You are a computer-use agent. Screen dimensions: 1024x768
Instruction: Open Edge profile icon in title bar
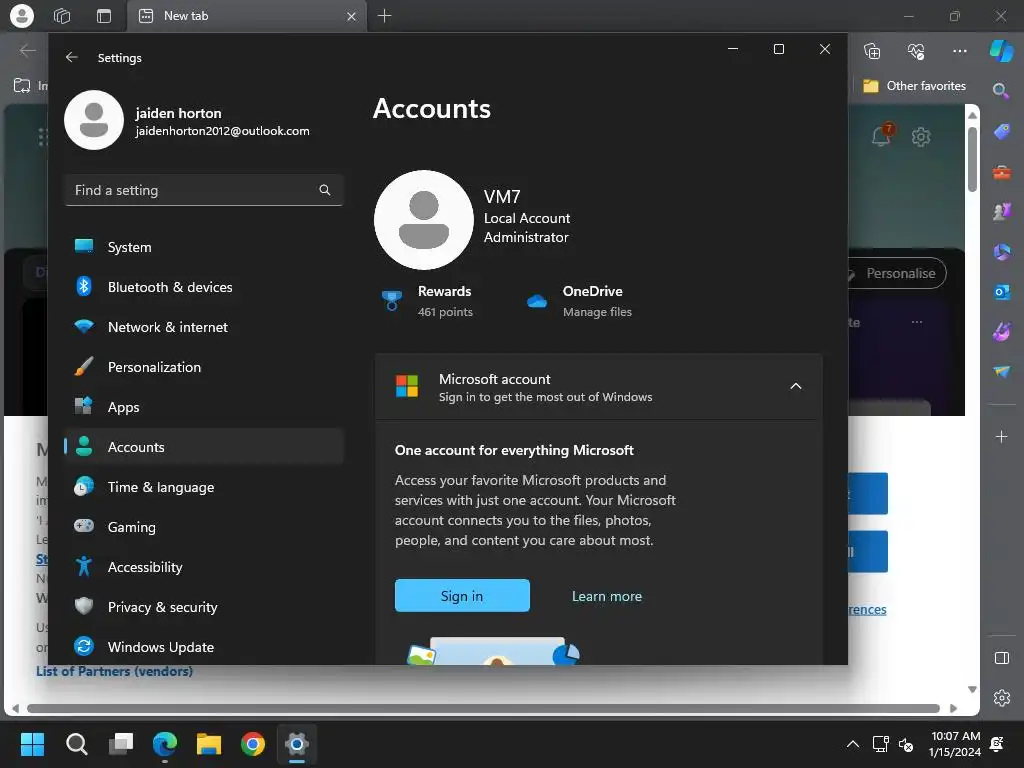[x=22, y=16]
